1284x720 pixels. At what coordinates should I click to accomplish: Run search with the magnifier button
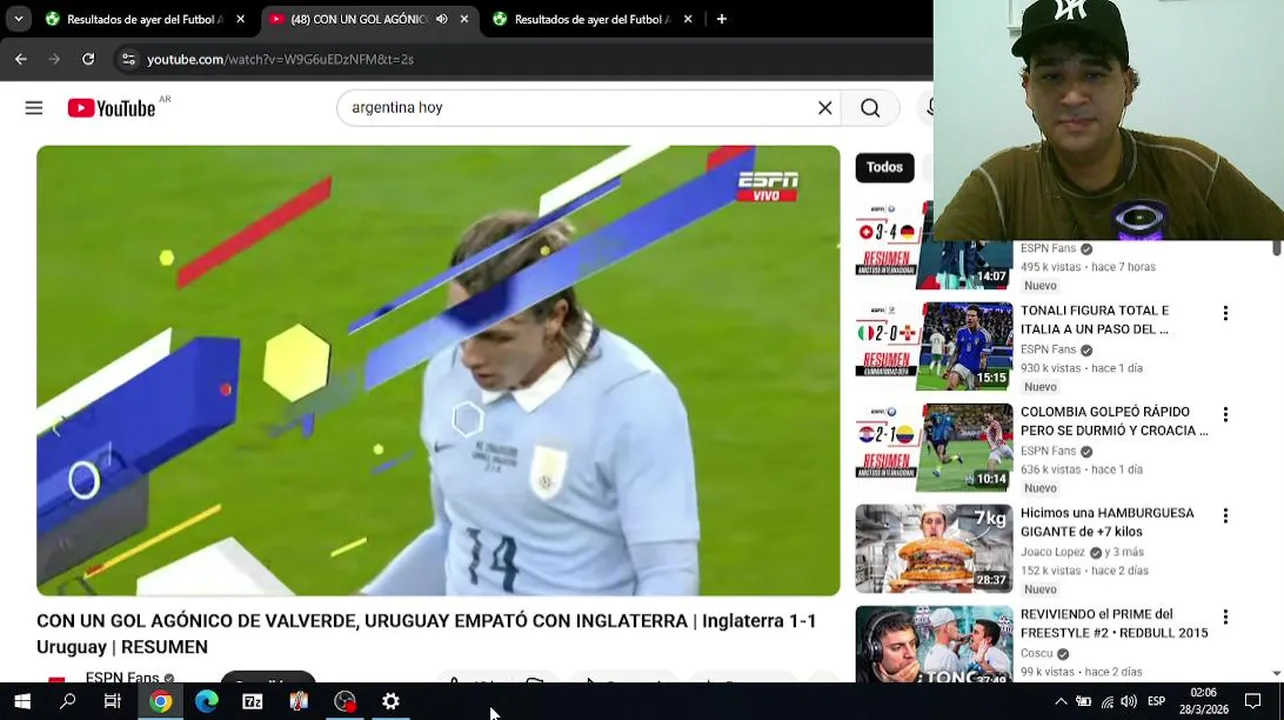point(870,108)
